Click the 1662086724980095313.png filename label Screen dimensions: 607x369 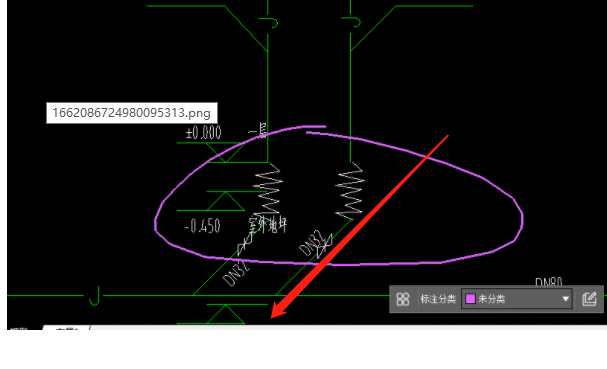click(x=132, y=113)
